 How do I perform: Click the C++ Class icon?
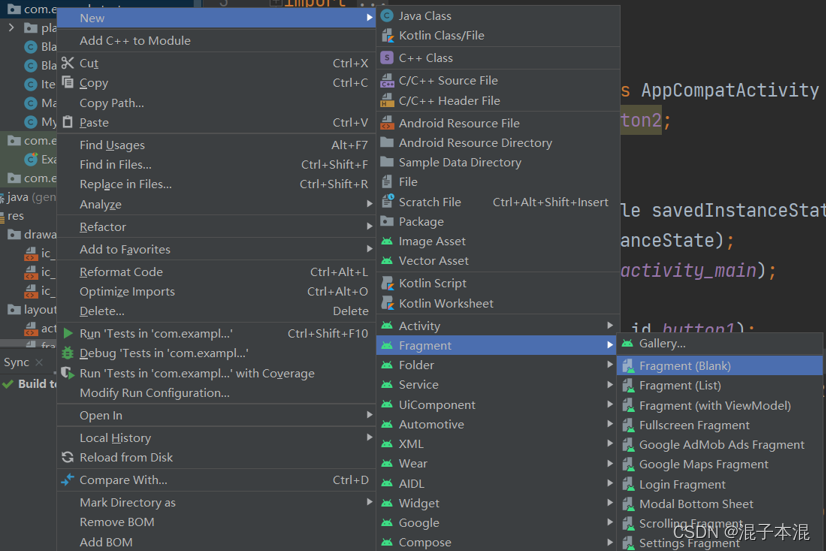click(x=387, y=58)
